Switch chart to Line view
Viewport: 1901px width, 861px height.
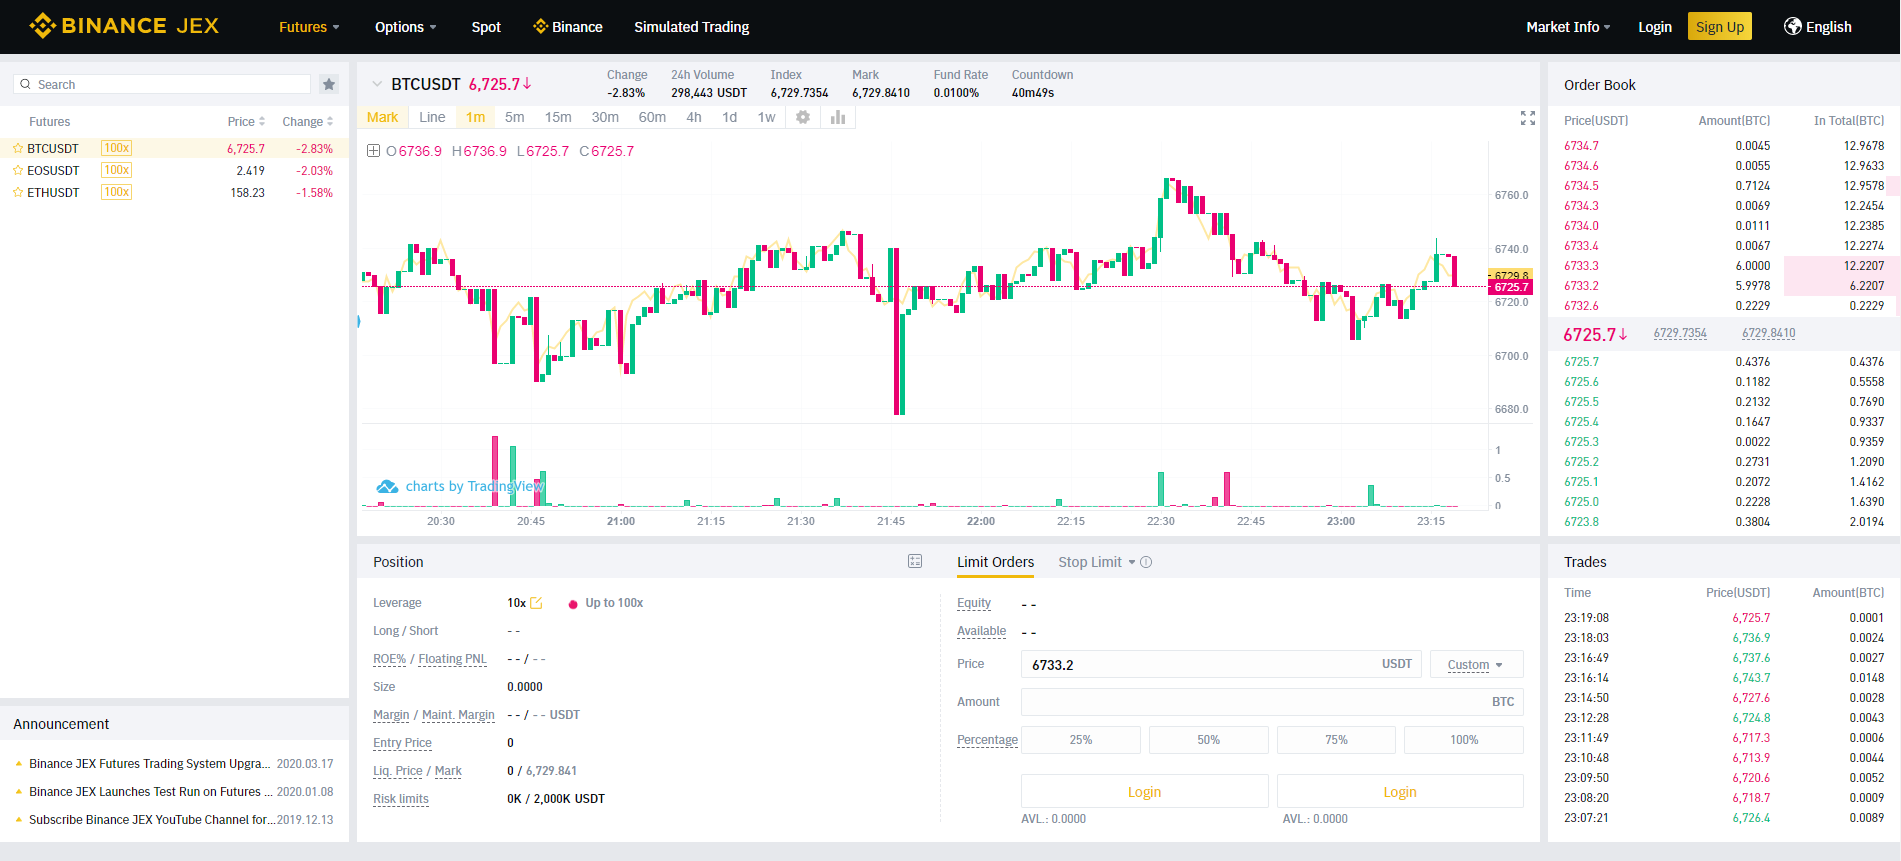click(x=432, y=117)
